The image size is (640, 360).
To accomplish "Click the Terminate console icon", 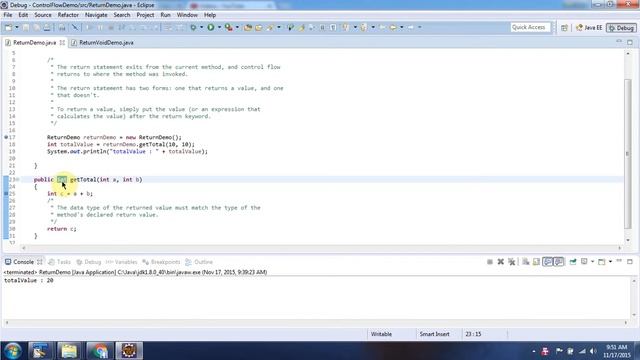I will click(x=490, y=262).
